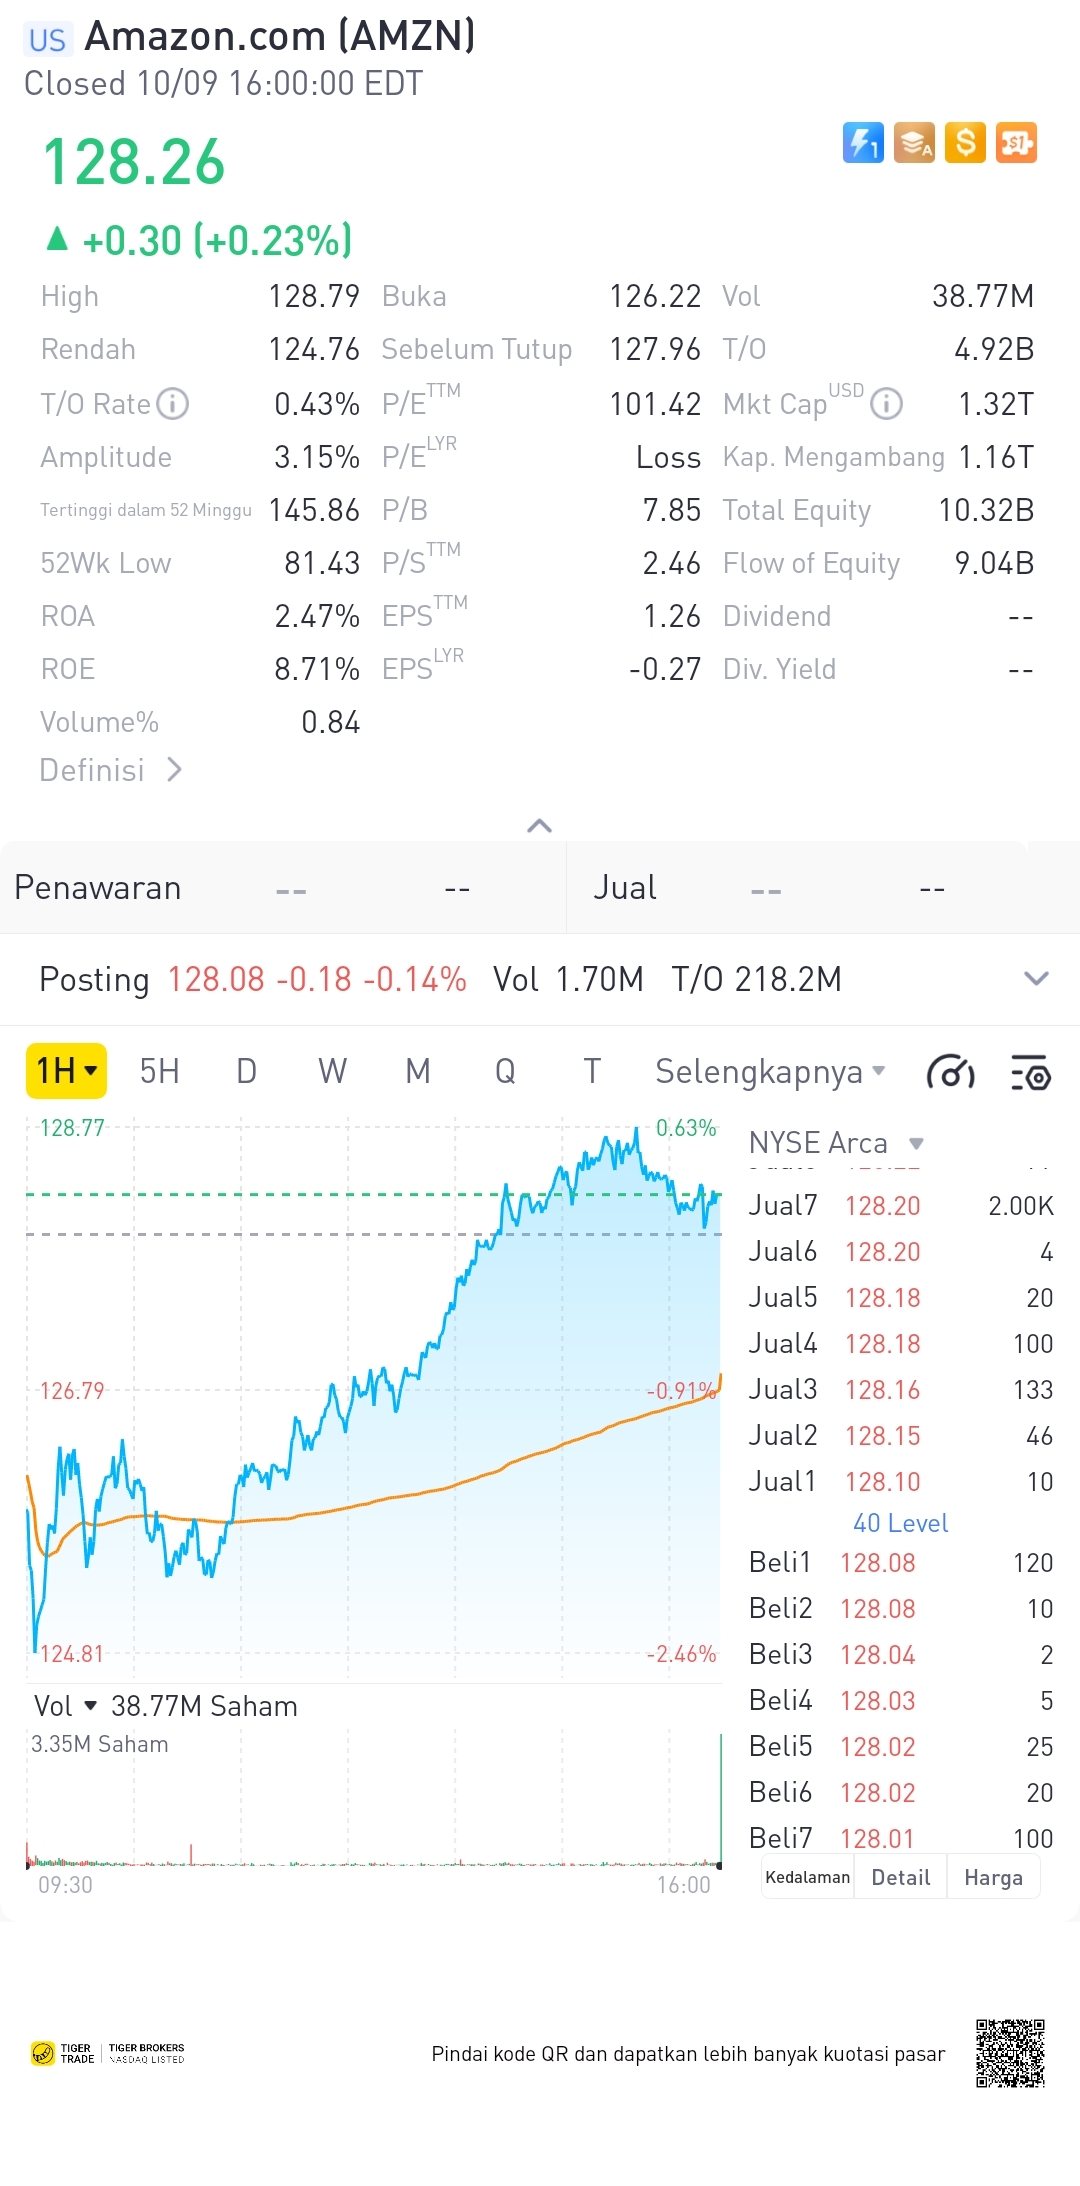
Task: Select the Harga tab
Action: (993, 1878)
